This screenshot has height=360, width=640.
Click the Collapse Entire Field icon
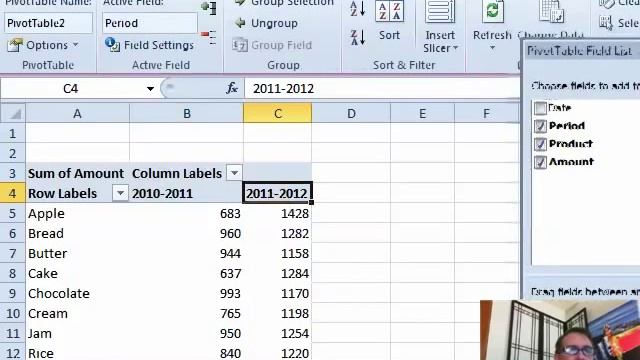(x=209, y=37)
